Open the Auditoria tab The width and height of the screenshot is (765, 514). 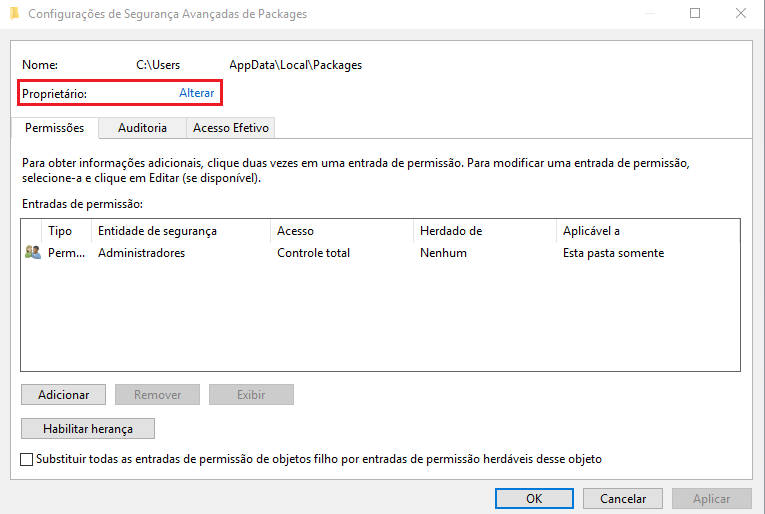point(142,128)
